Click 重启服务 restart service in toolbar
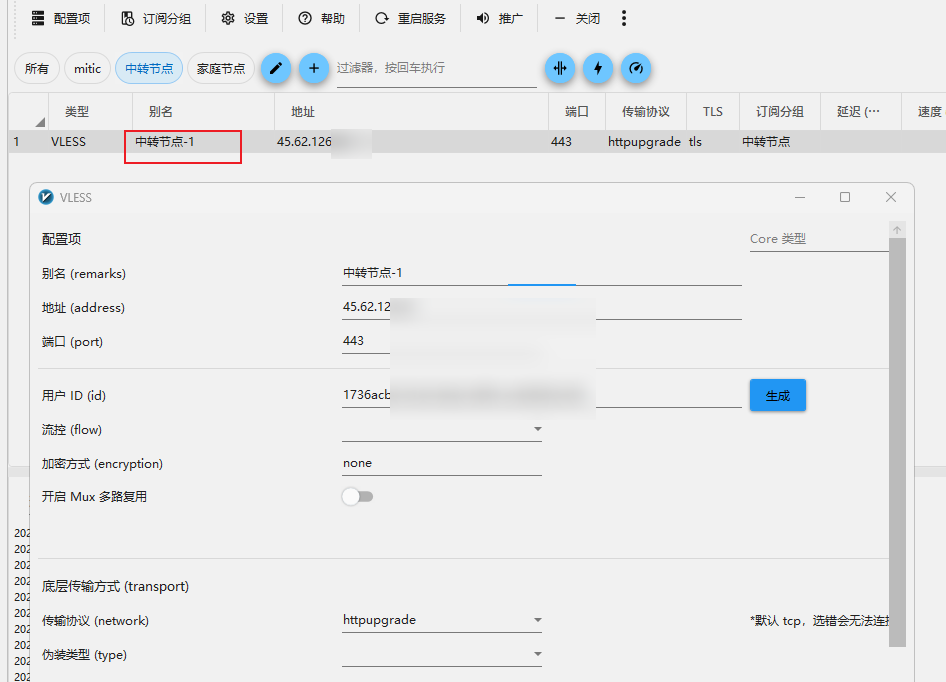The width and height of the screenshot is (946, 682). pos(410,18)
